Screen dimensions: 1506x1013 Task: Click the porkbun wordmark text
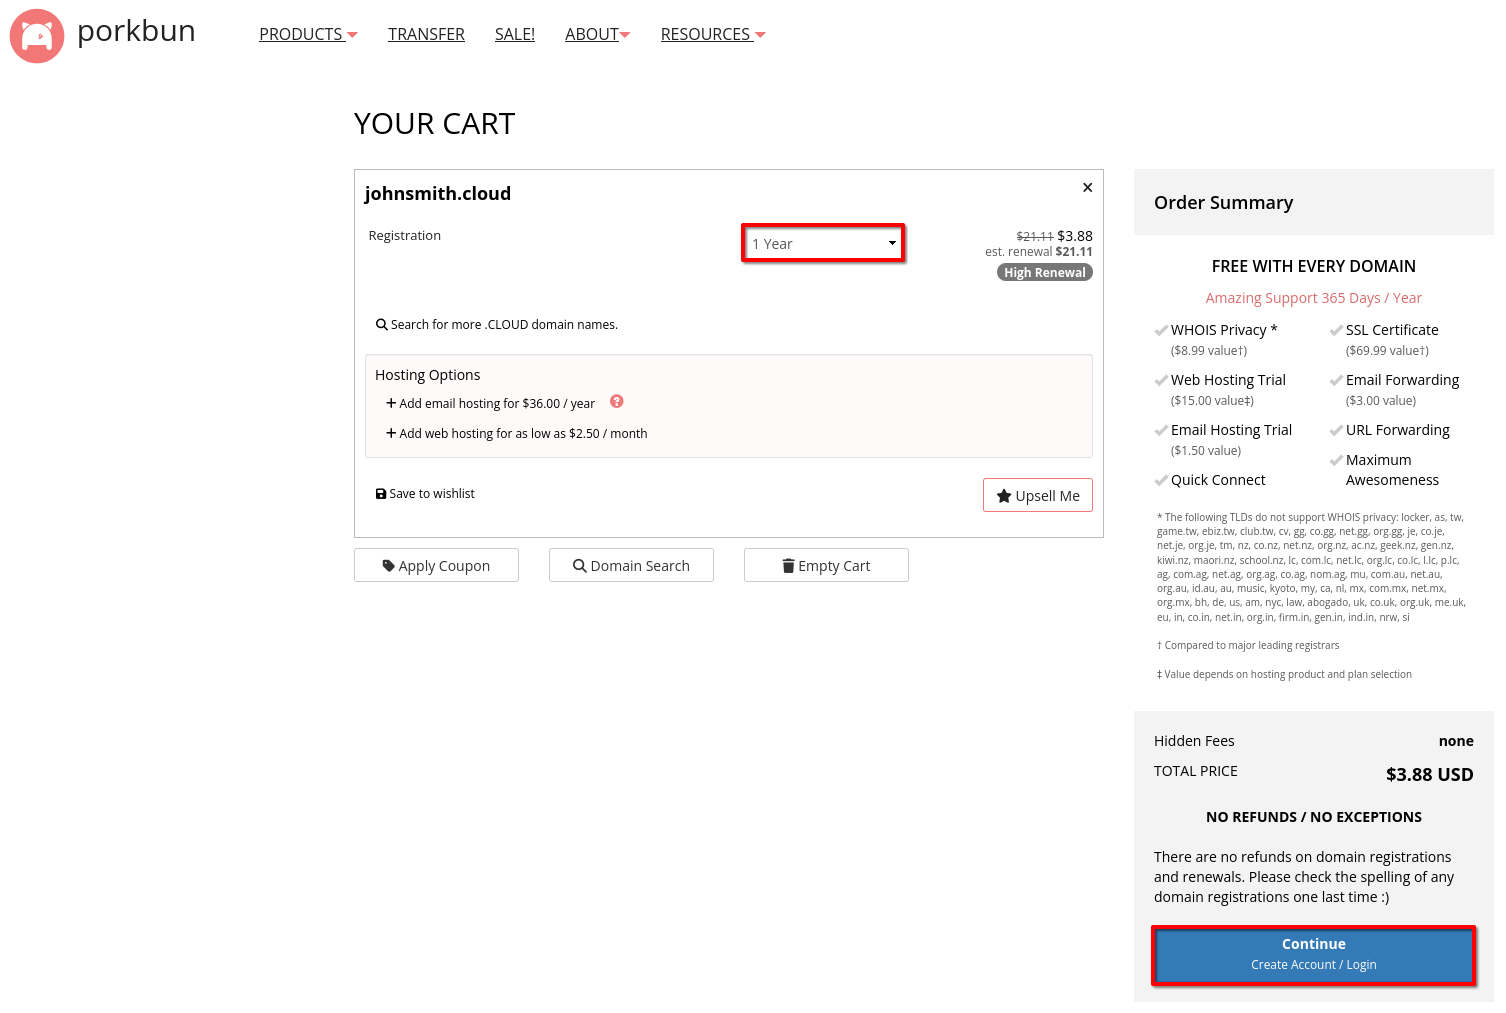[x=136, y=31]
